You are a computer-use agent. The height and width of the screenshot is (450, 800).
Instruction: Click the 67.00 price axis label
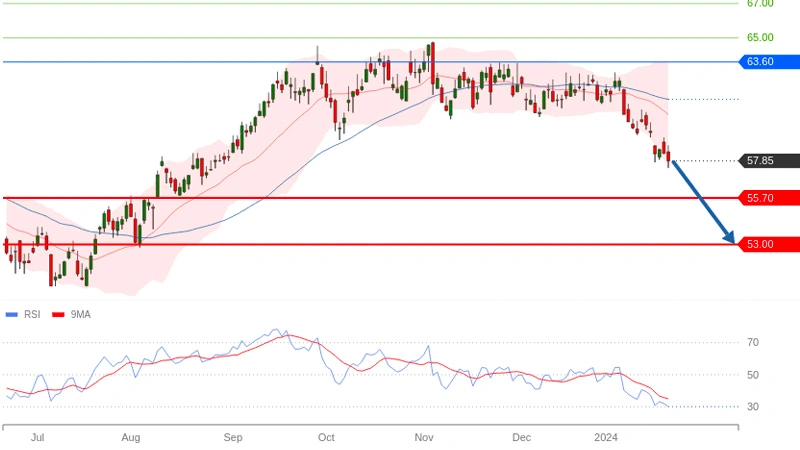click(x=759, y=4)
